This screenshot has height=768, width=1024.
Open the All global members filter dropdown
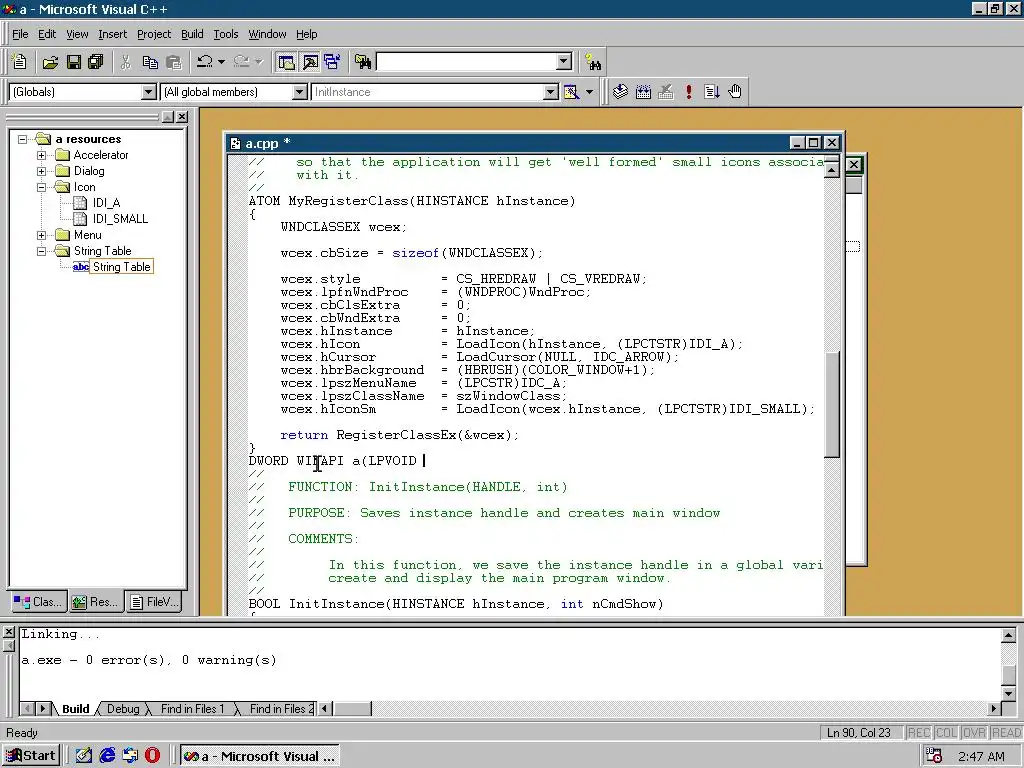click(x=300, y=92)
